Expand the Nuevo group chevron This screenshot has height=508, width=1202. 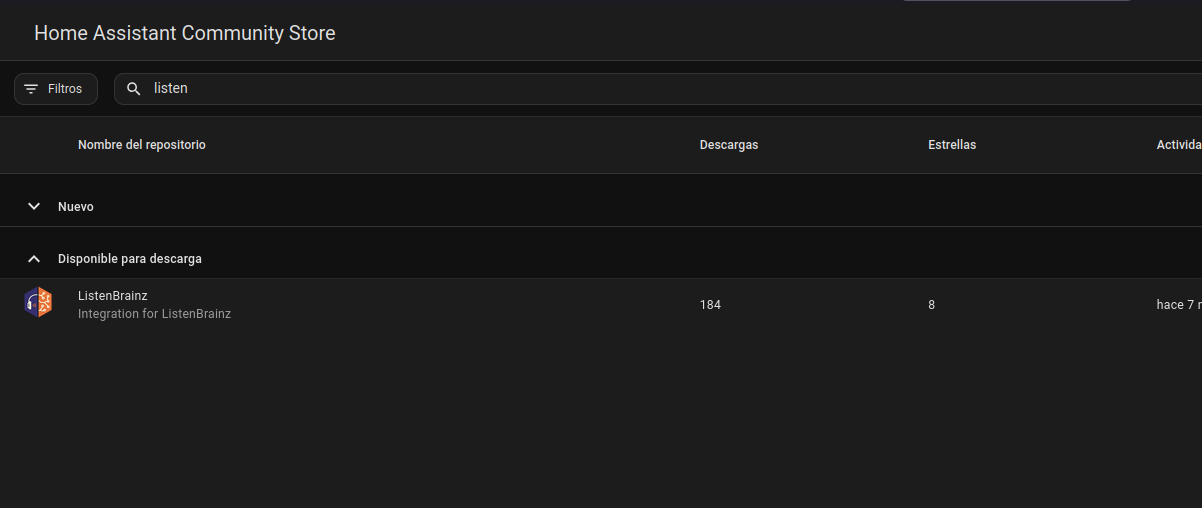pos(34,206)
